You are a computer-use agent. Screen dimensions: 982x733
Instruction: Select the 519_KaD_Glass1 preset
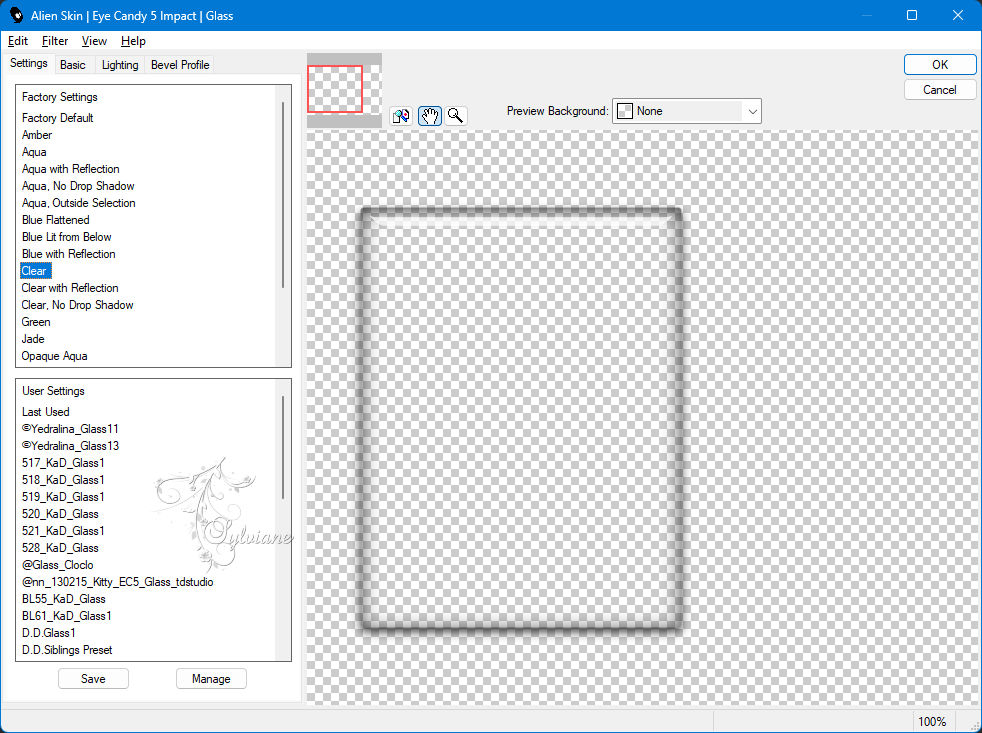[x=63, y=496]
